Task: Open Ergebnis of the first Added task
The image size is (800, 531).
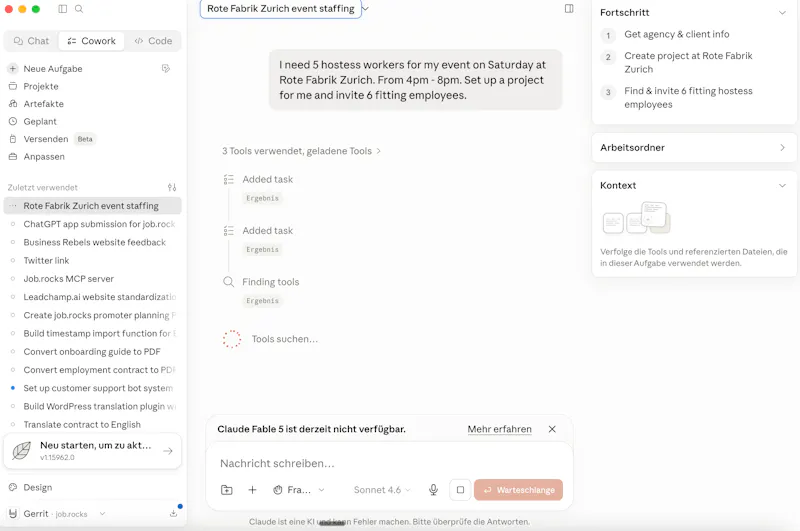Action: pos(262,198)
